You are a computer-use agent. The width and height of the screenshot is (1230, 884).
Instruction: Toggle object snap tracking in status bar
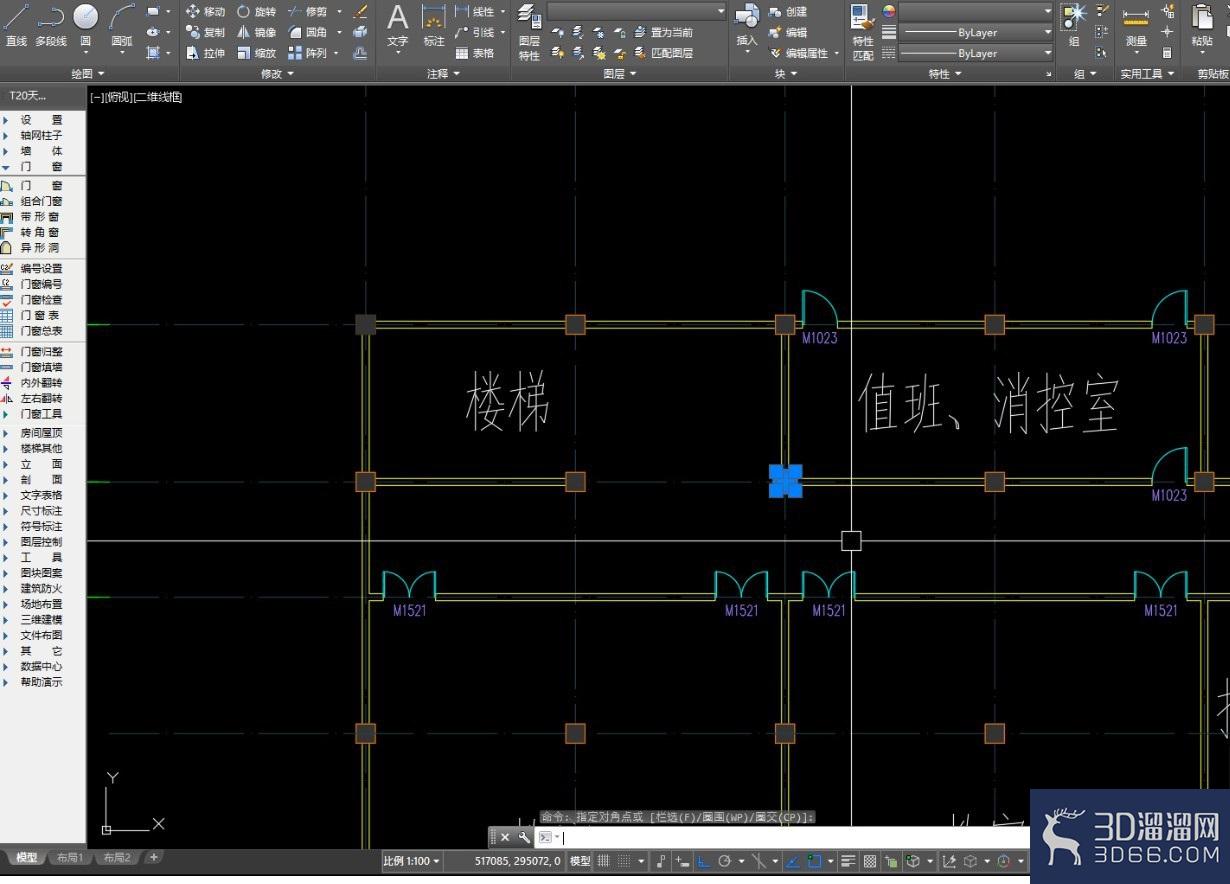pyautogui.click(x=792, y=861)
